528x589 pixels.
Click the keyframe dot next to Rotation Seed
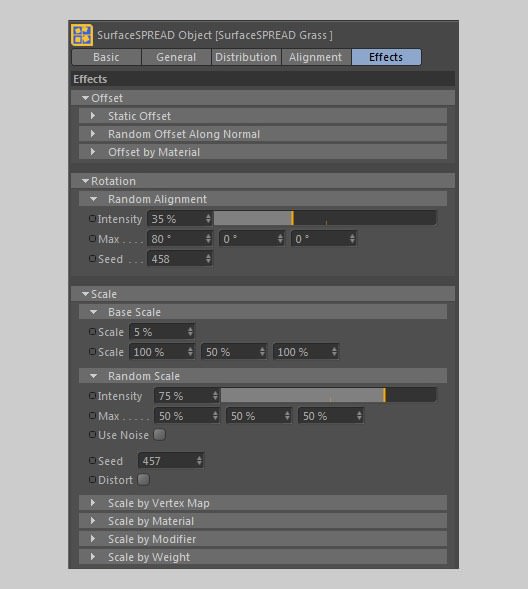pos(92,258)
